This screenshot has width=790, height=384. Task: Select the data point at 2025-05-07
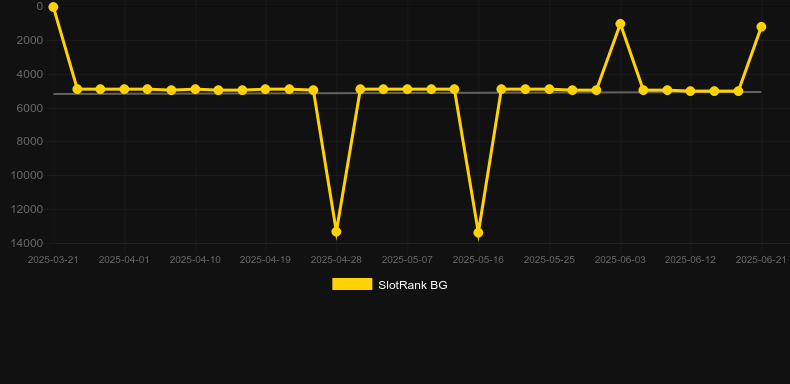coord(407,89)
